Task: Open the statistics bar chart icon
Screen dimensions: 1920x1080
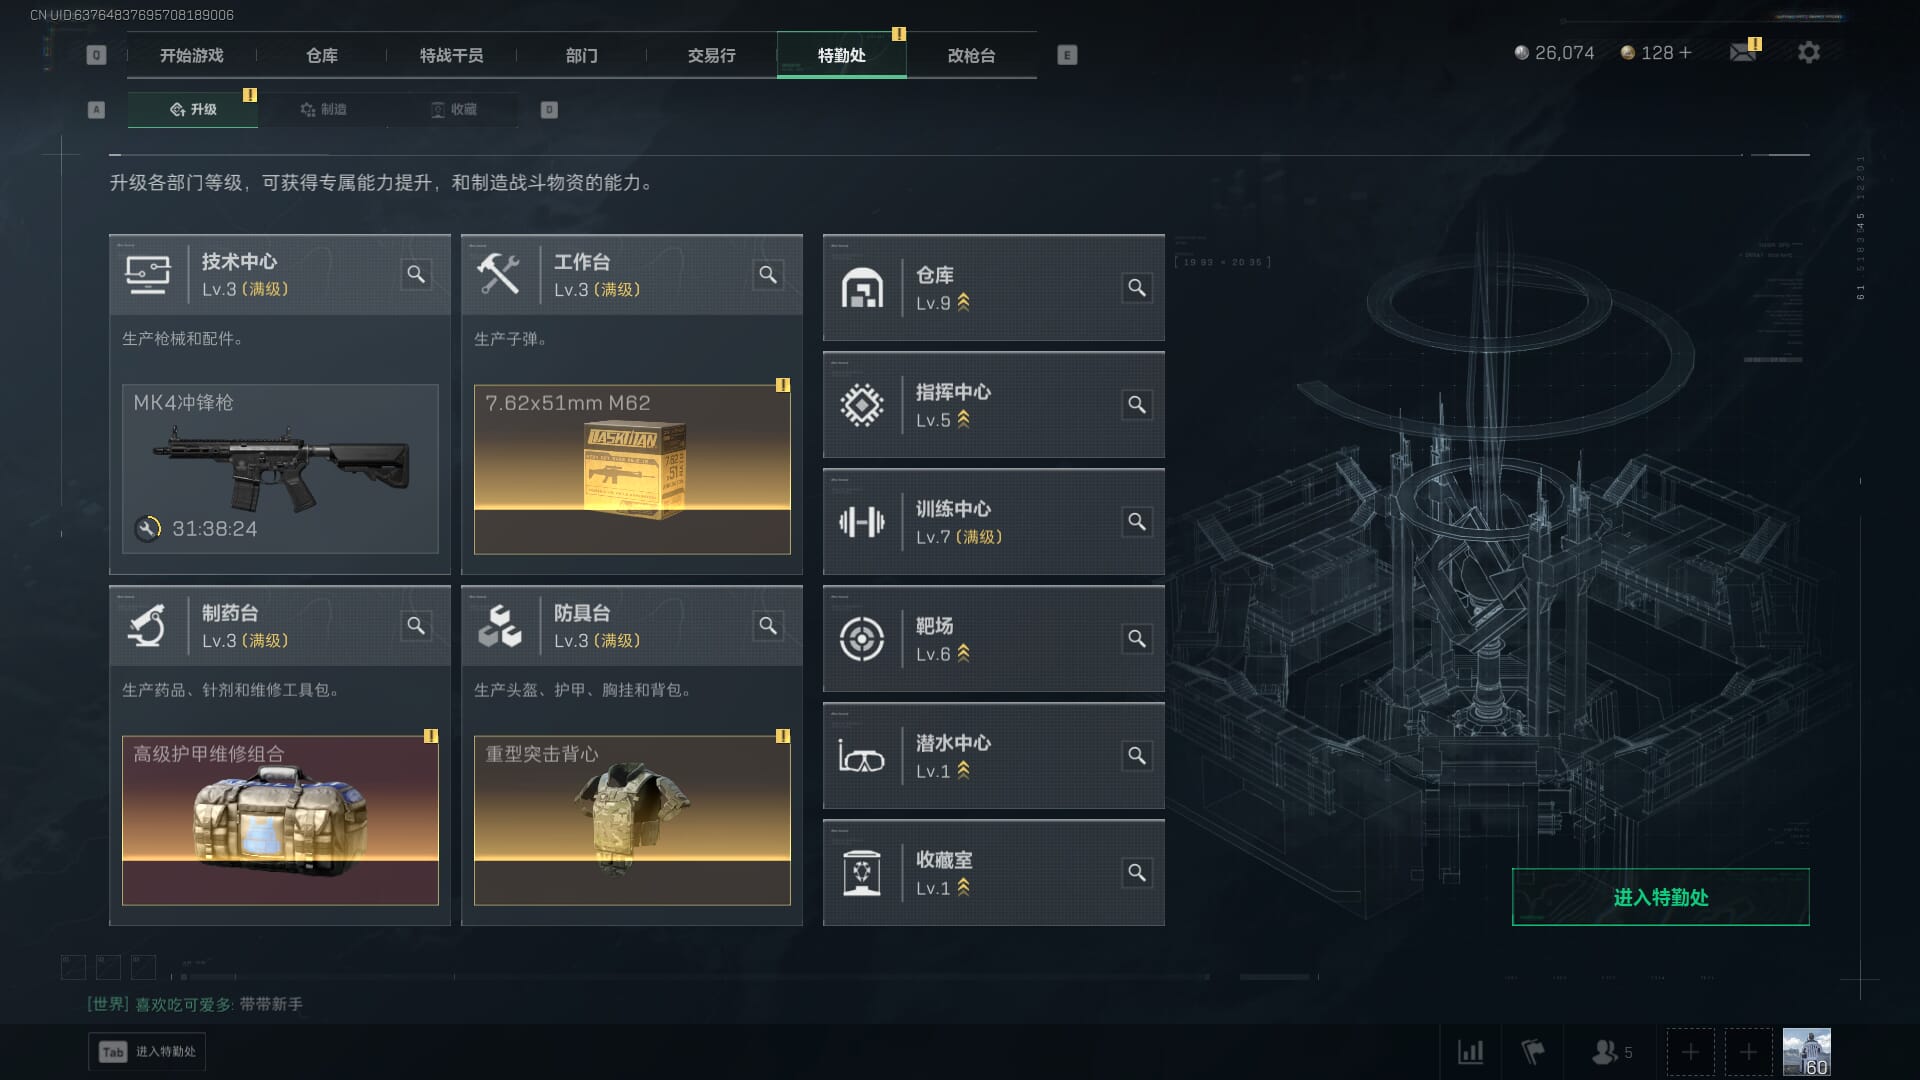Action: [x=1470, y=1052]
